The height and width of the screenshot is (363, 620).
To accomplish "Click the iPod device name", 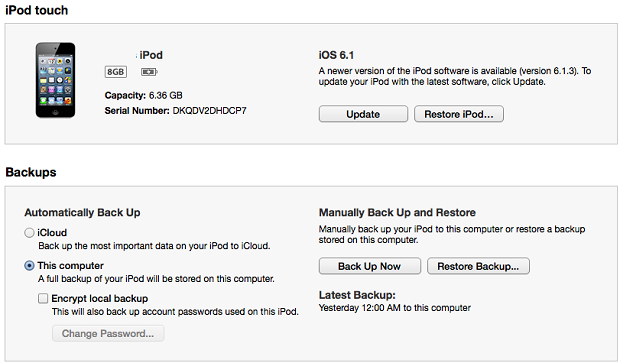I will pyautogui.click(x=151, y=55).
